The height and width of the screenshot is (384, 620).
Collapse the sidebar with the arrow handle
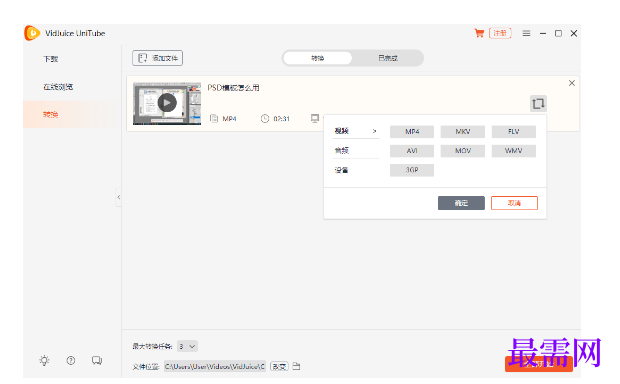pyautogui.click(x=119, y=197)
